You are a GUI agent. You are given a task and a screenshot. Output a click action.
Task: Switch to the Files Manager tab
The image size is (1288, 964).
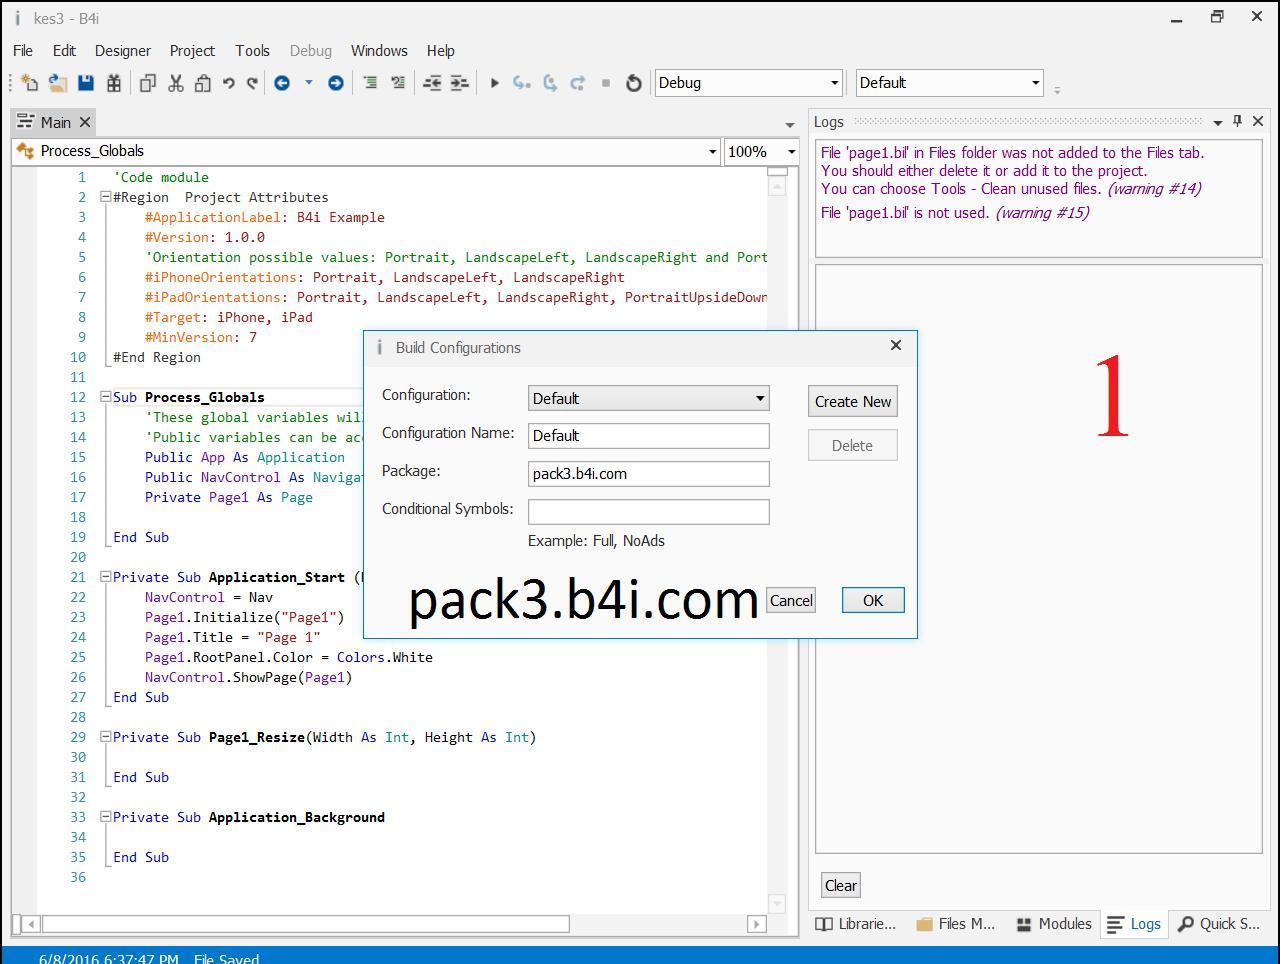point(955,924)
